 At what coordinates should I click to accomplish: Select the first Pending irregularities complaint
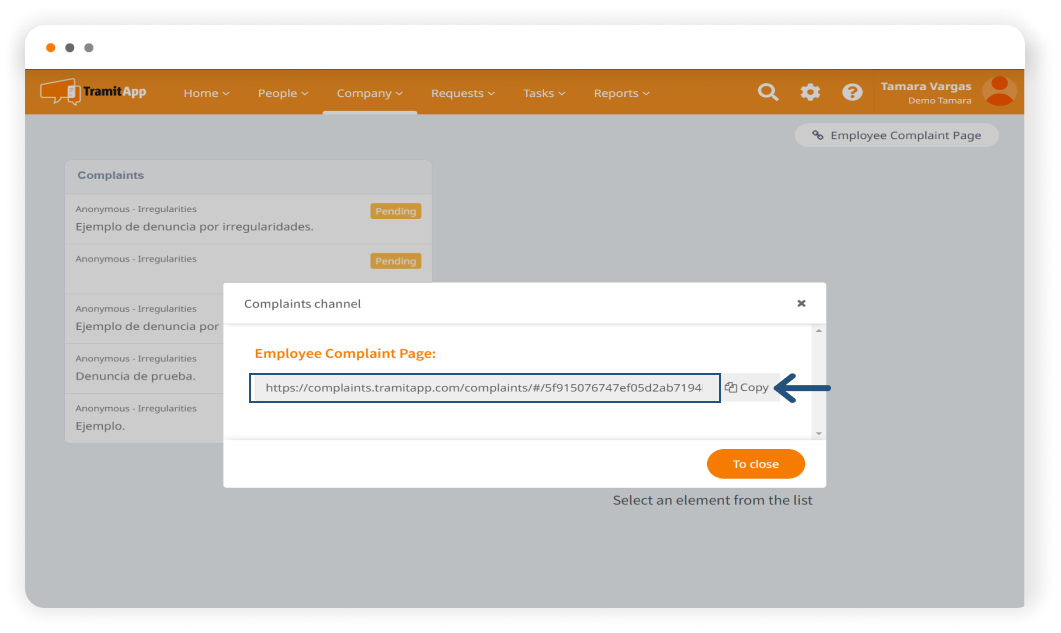point(248,218)
